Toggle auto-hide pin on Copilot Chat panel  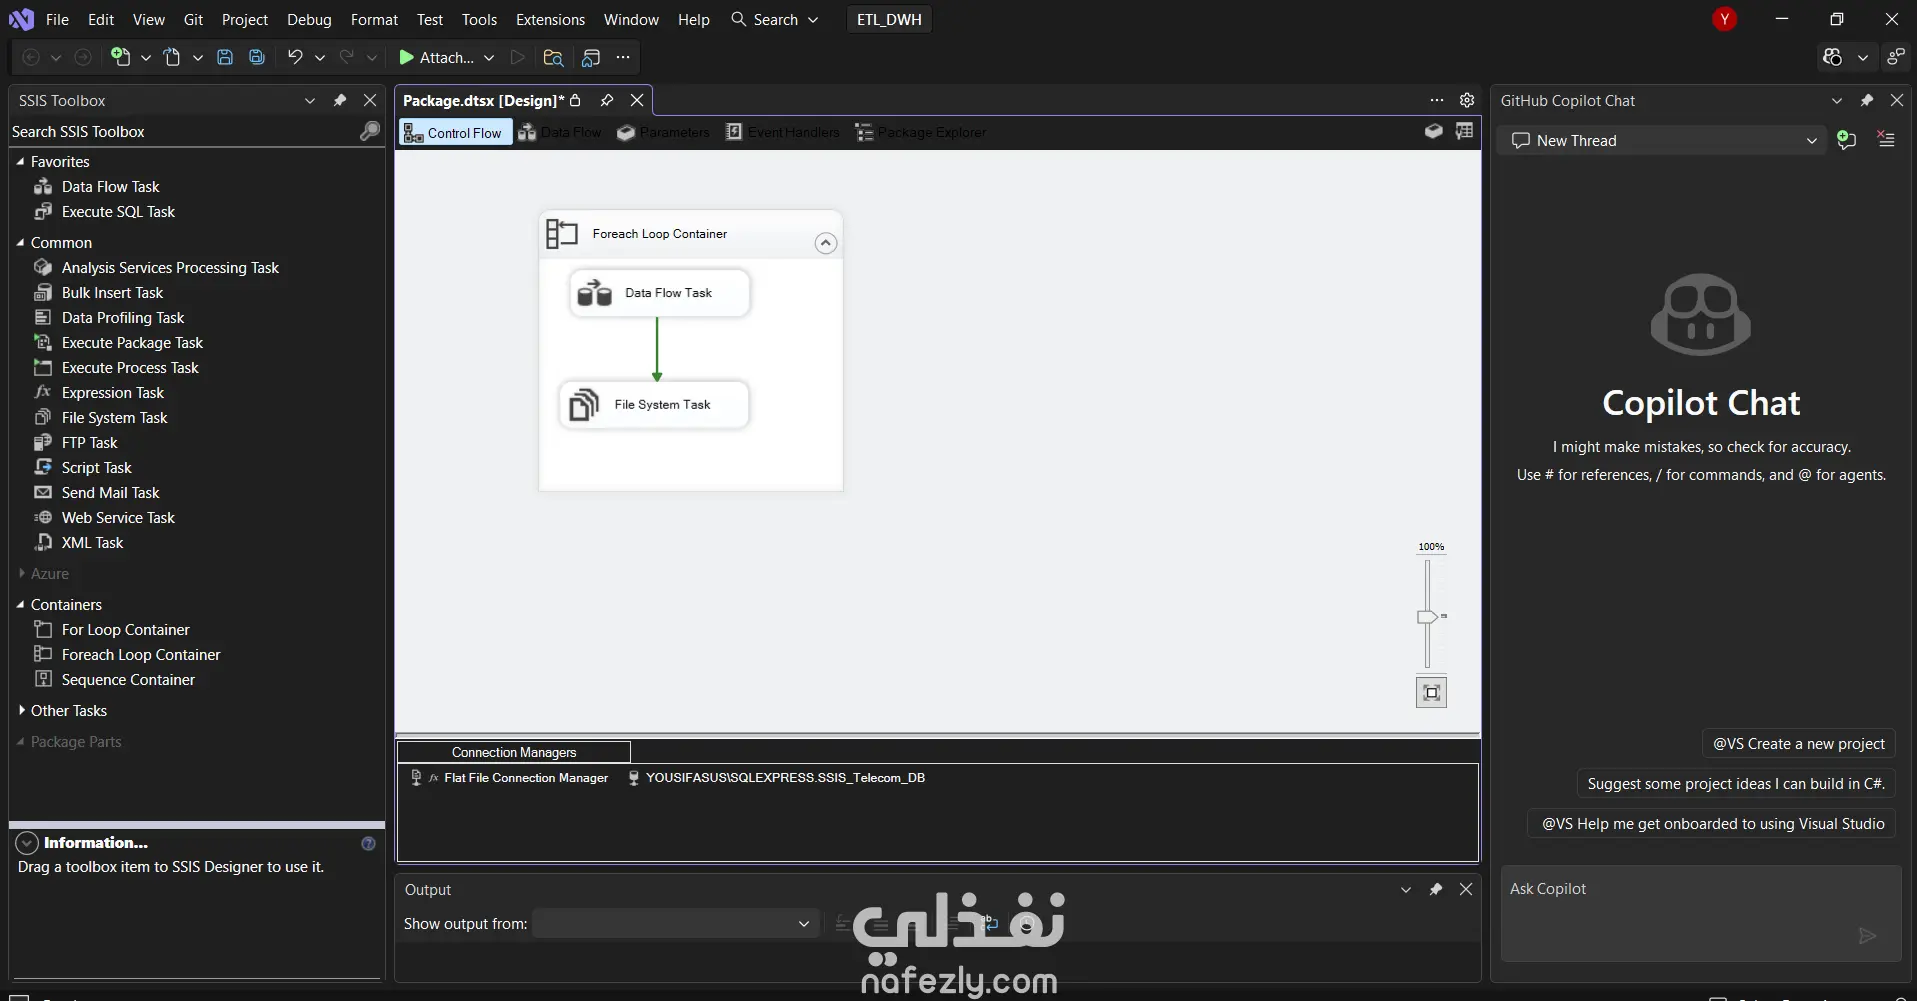point(1866,100)
